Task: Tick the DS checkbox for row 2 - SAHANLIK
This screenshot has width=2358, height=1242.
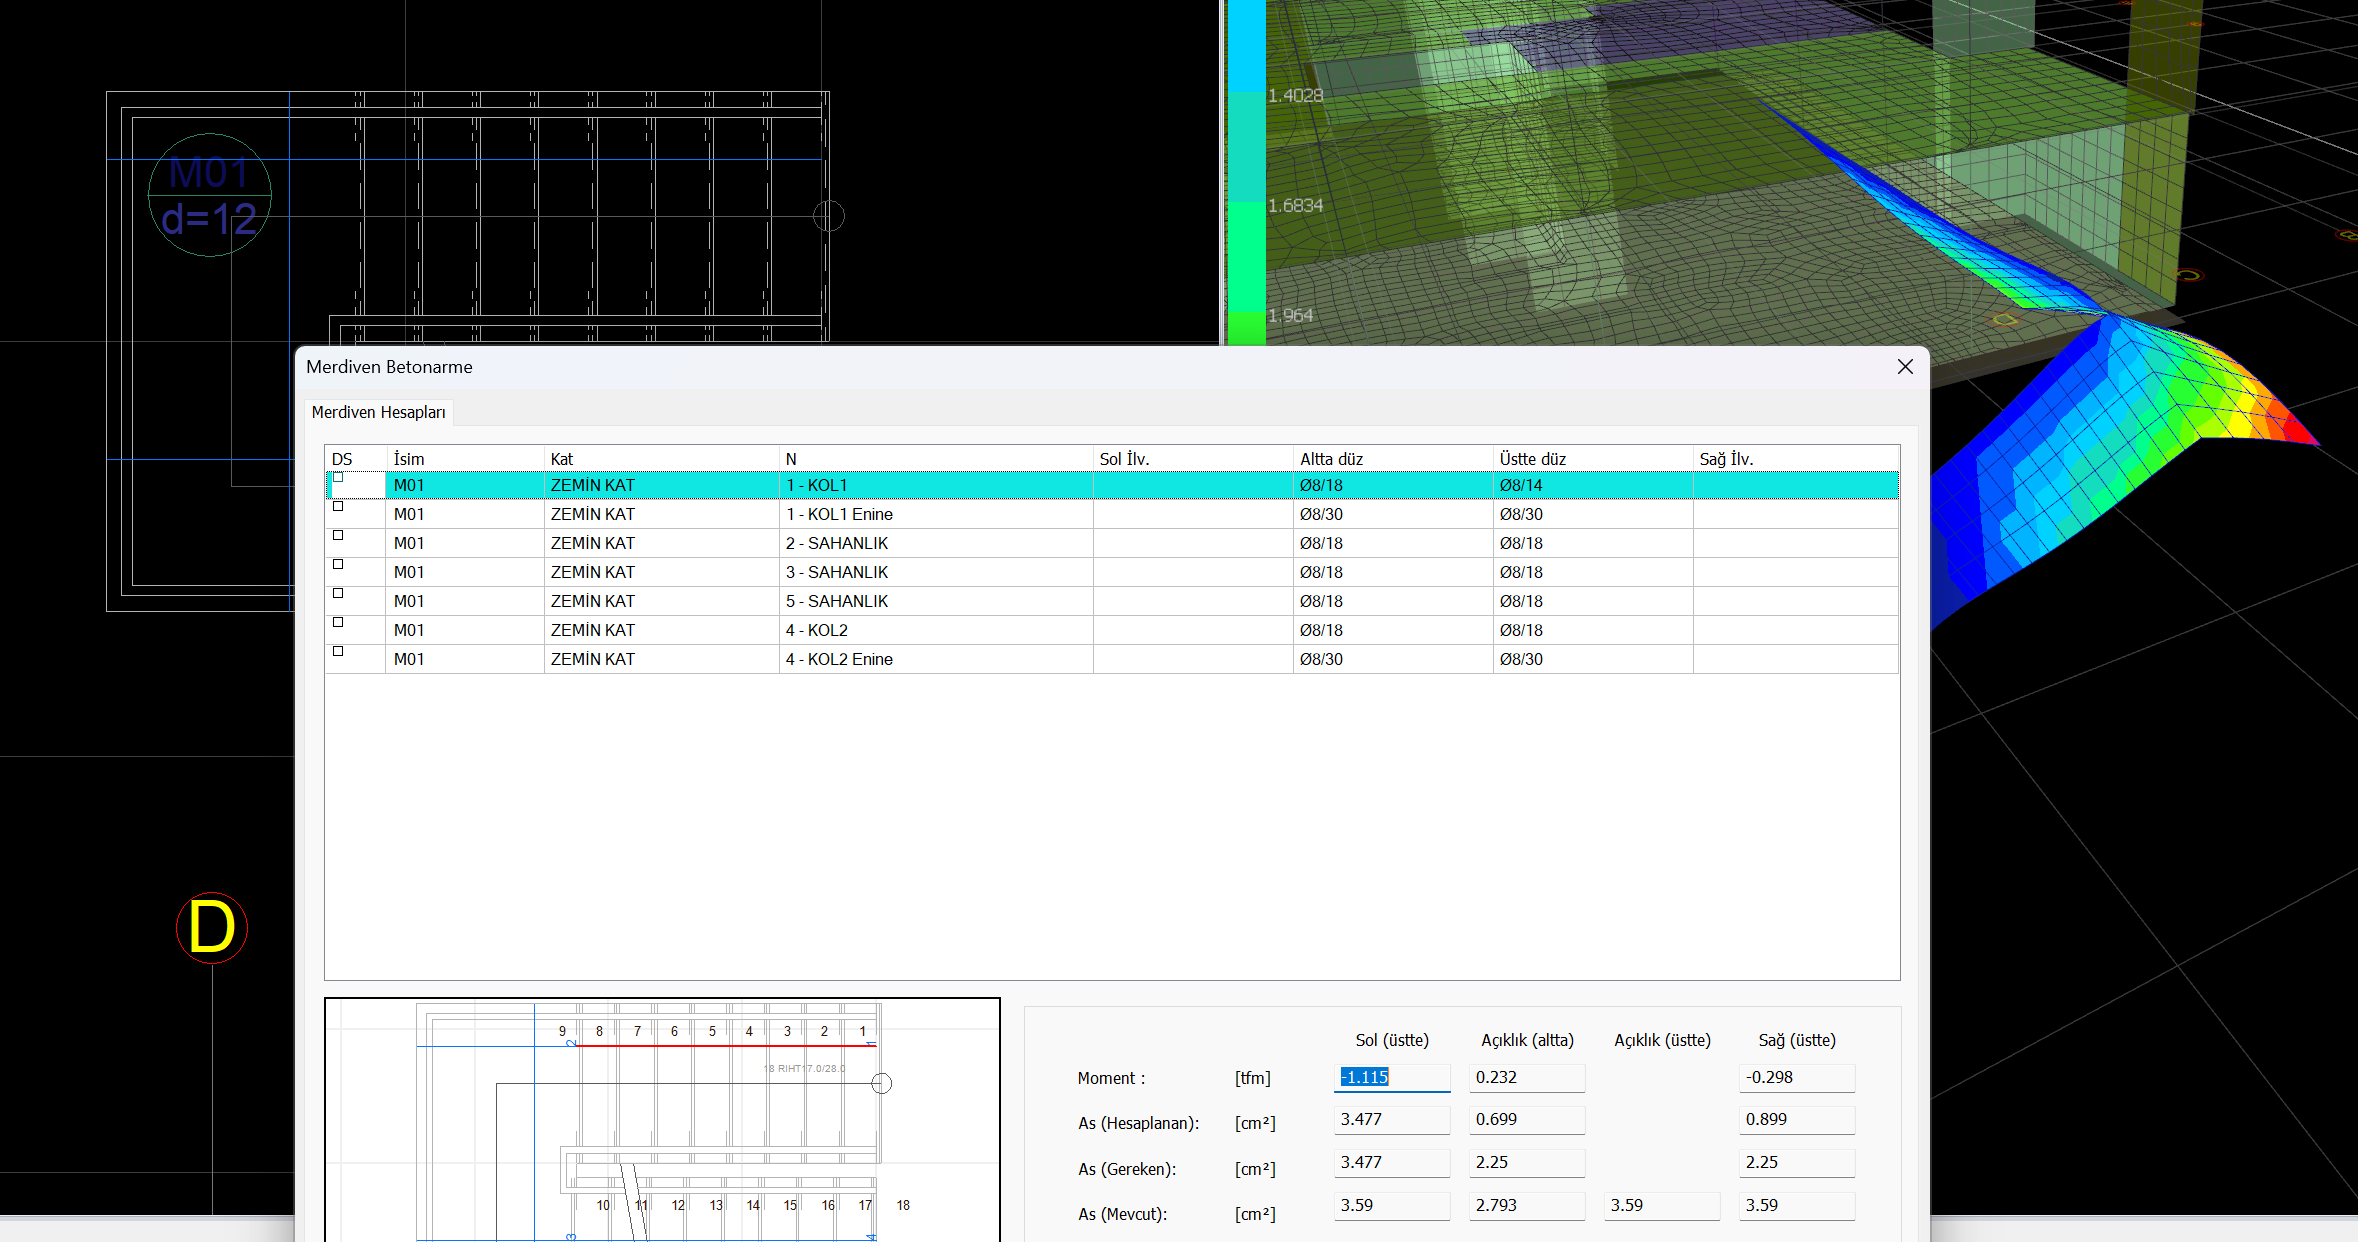Action: click(x=338, y=536)
